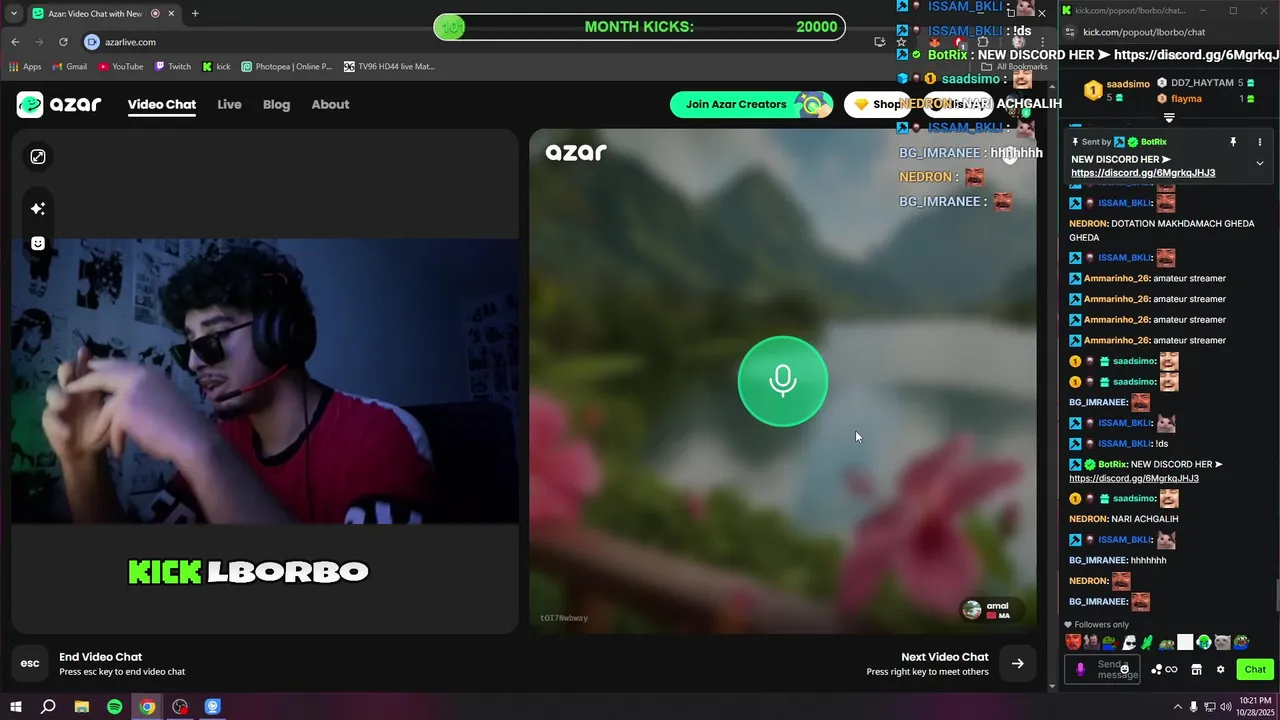
Task: Open pinned Discord link
Action: (1143, 173)
